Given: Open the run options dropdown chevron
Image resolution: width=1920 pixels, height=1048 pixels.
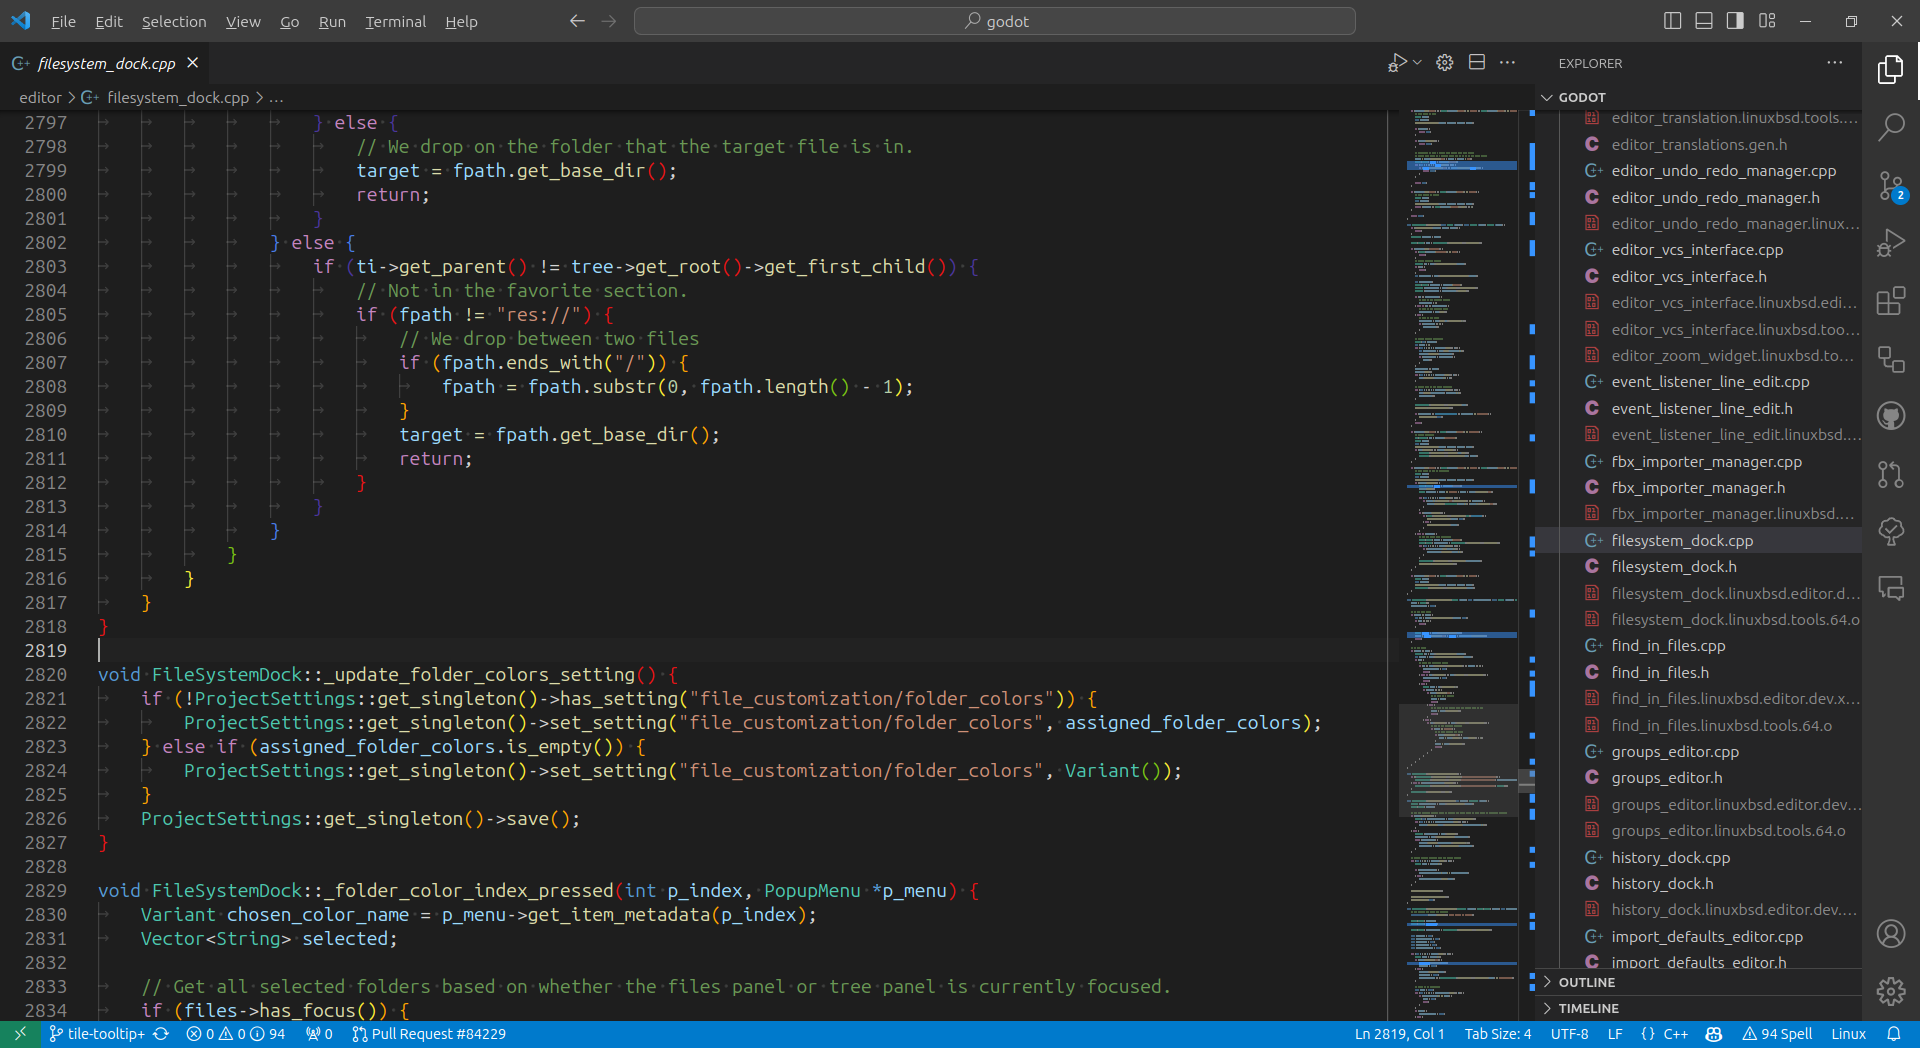Looking at the screenshot, I should point(1416,62).
